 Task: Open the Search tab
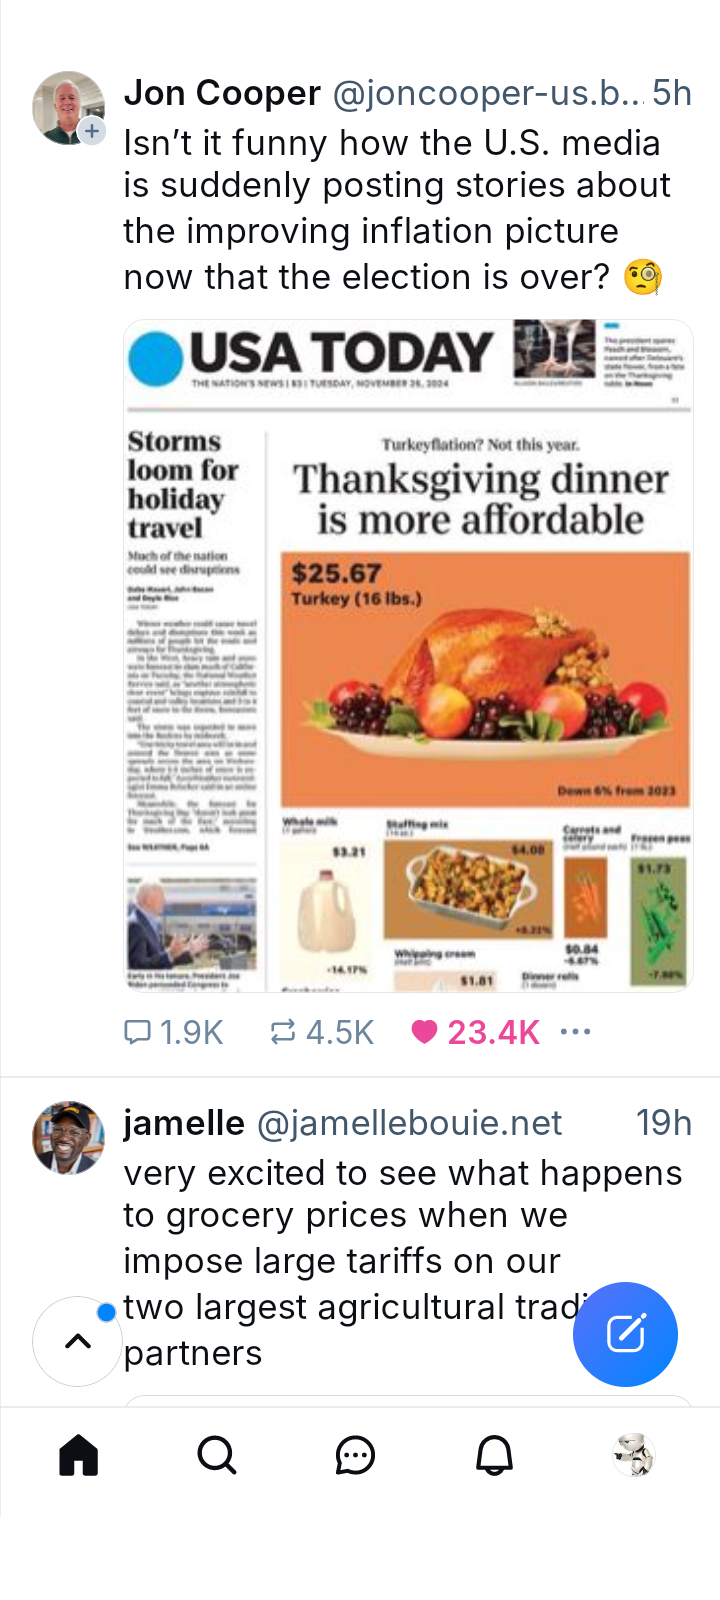pos(216,1455)
